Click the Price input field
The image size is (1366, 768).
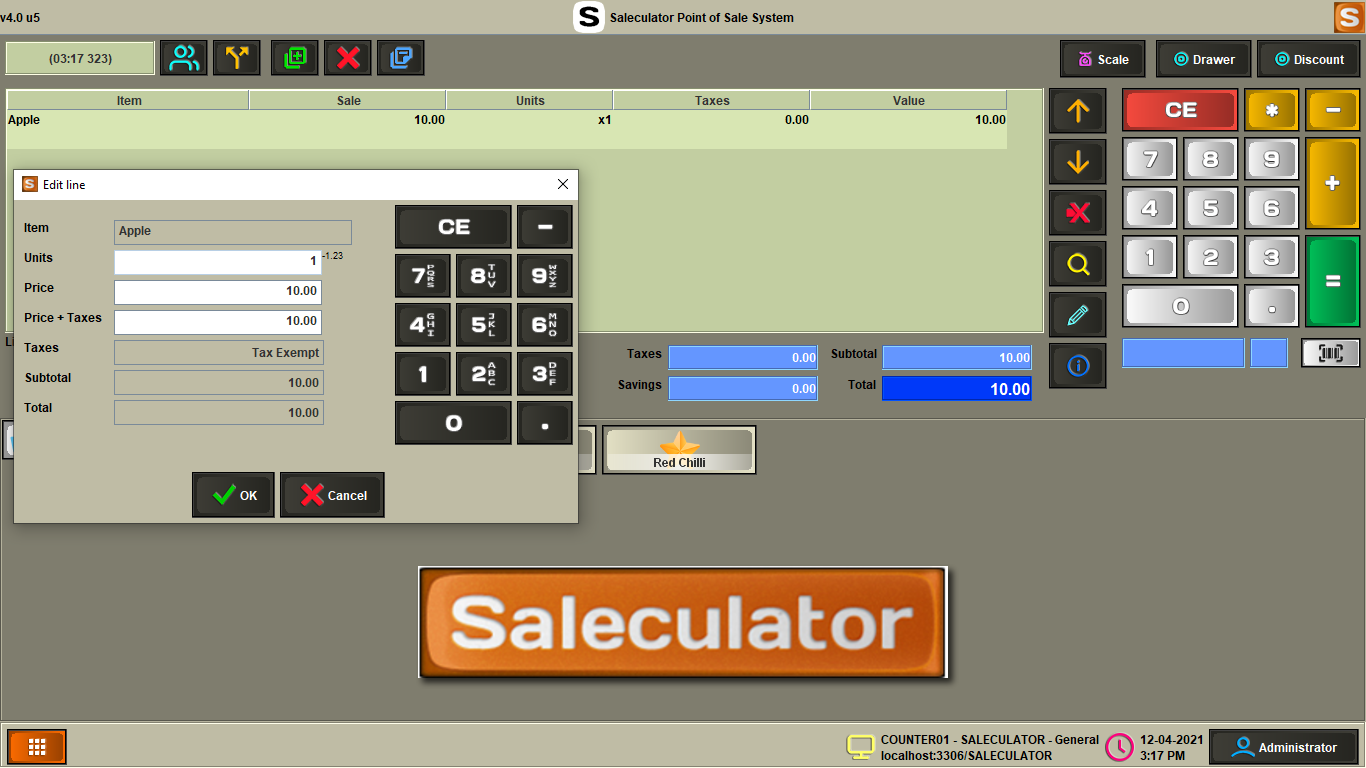[218, 292]
